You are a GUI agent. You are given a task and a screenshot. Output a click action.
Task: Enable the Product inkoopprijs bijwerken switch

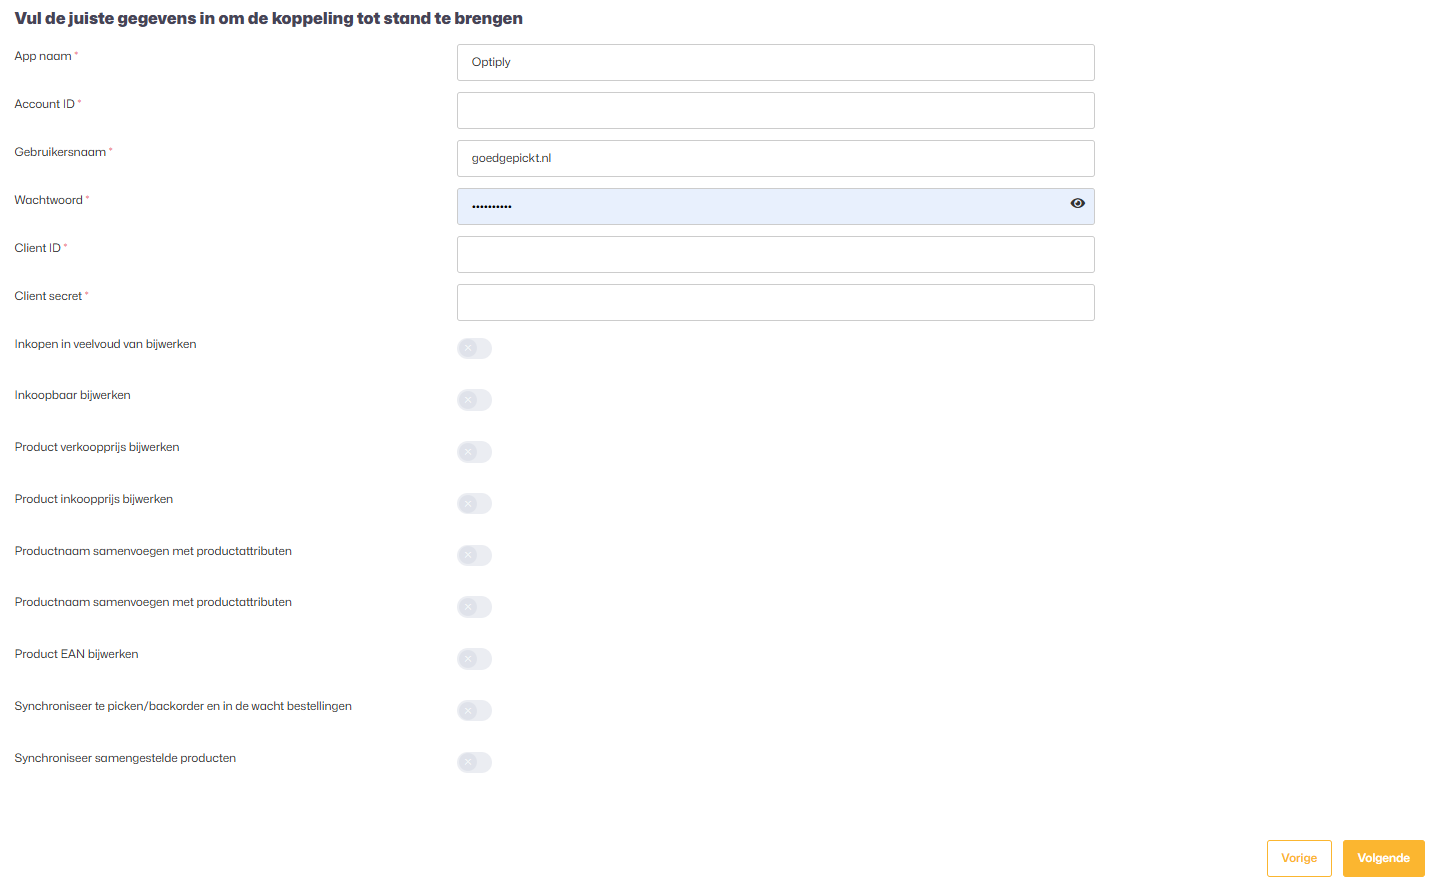tap(474, 503)
